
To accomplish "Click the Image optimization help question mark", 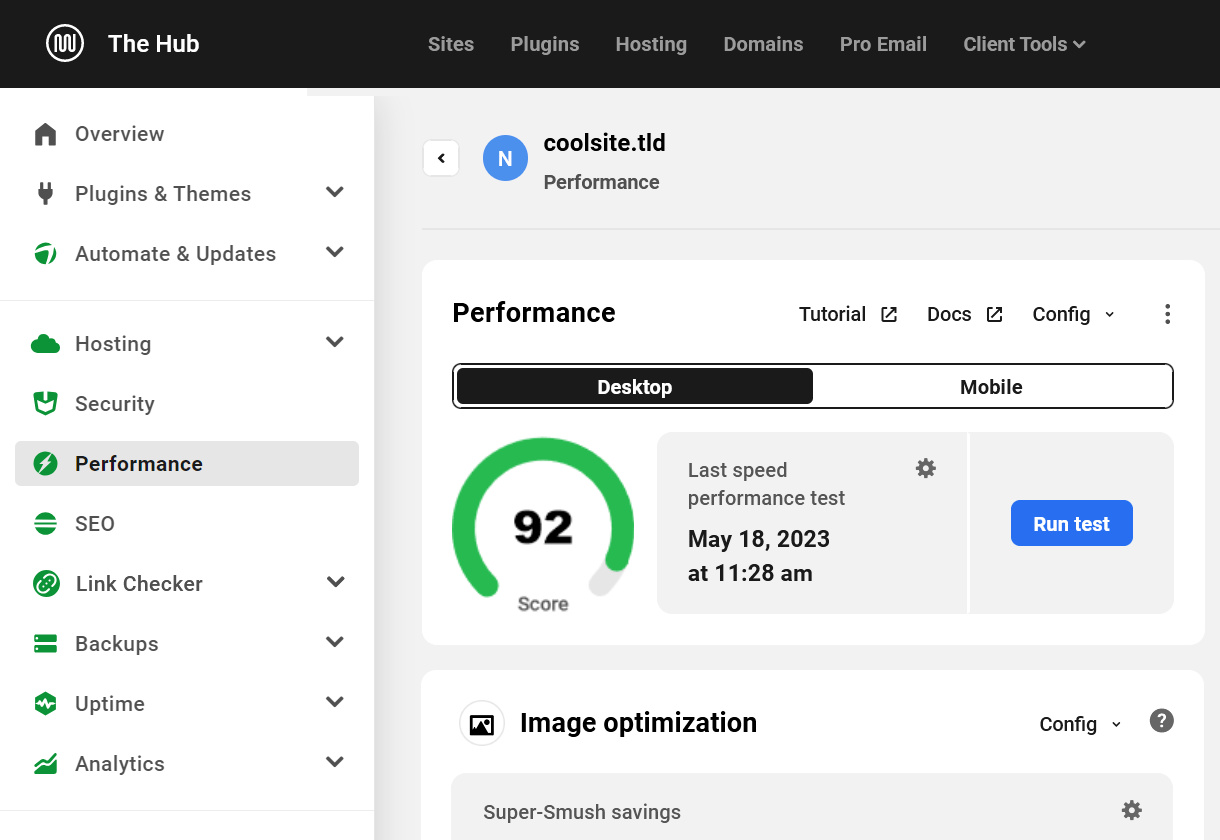I will 1161,721.
